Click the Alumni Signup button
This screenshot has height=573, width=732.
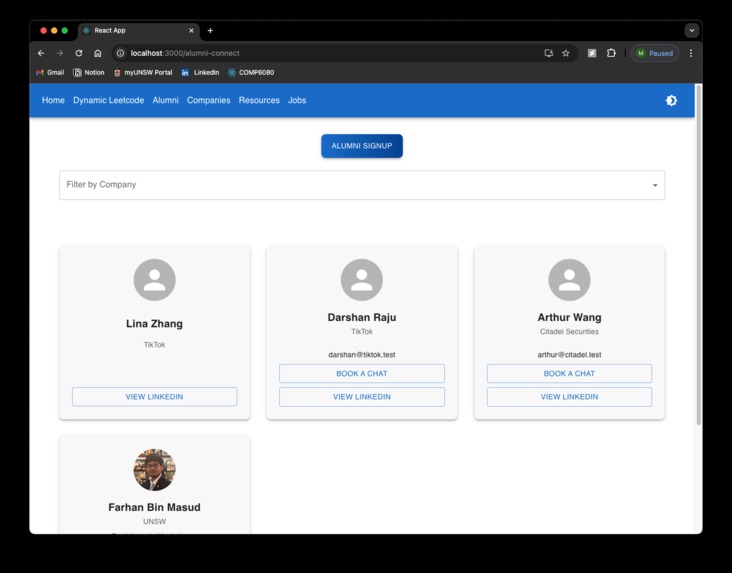tap(362, 146)
